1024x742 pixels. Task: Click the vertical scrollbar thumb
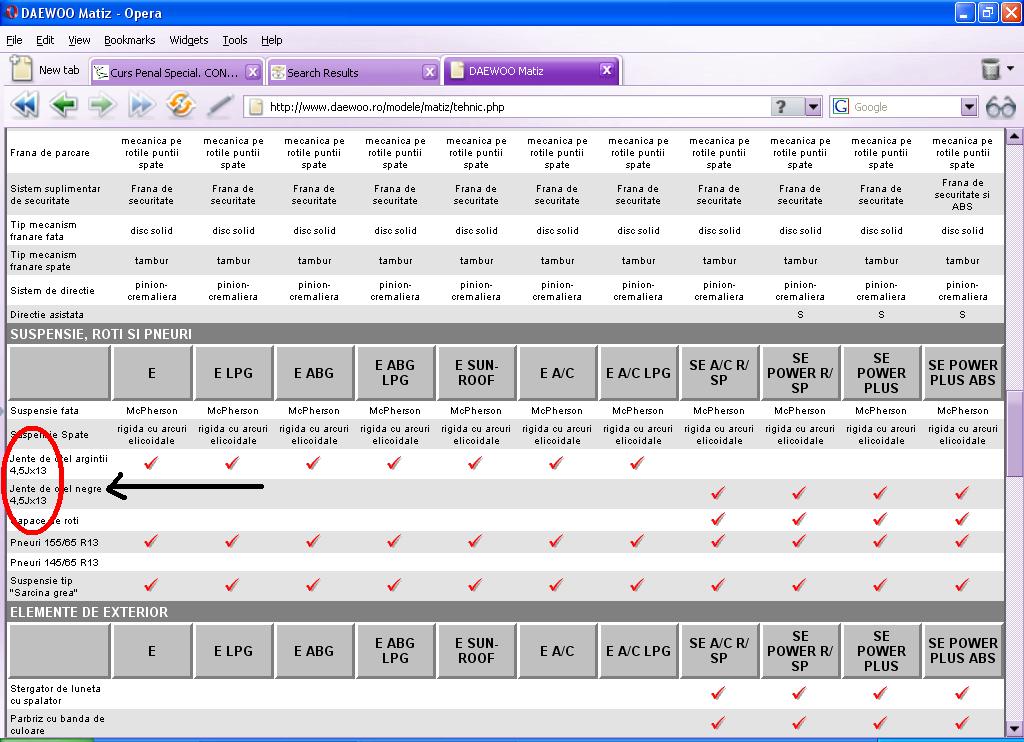click(x=1014, y=434)
